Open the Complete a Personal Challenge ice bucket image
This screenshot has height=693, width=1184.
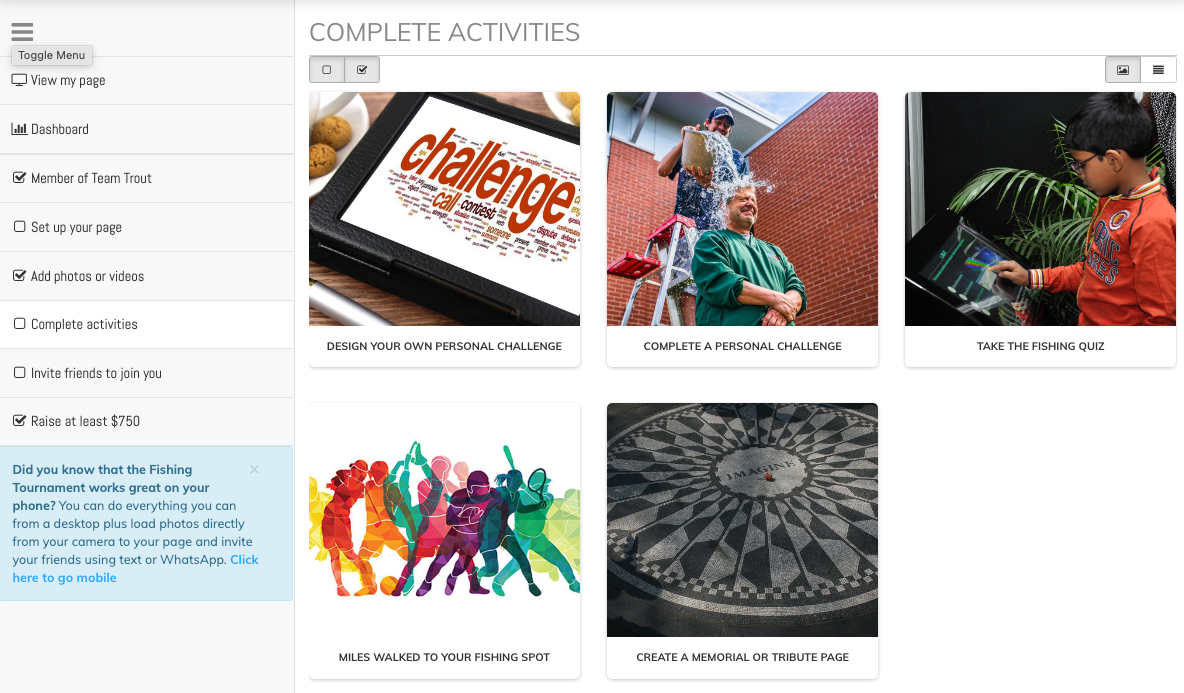(x=742, y=209)
